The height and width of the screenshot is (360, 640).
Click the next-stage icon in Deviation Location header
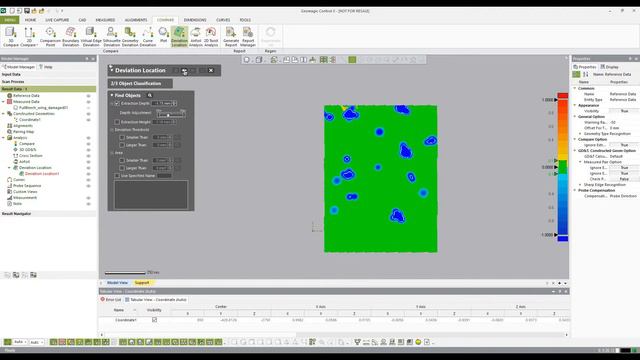pyautogui.click(x=184, y=71)
